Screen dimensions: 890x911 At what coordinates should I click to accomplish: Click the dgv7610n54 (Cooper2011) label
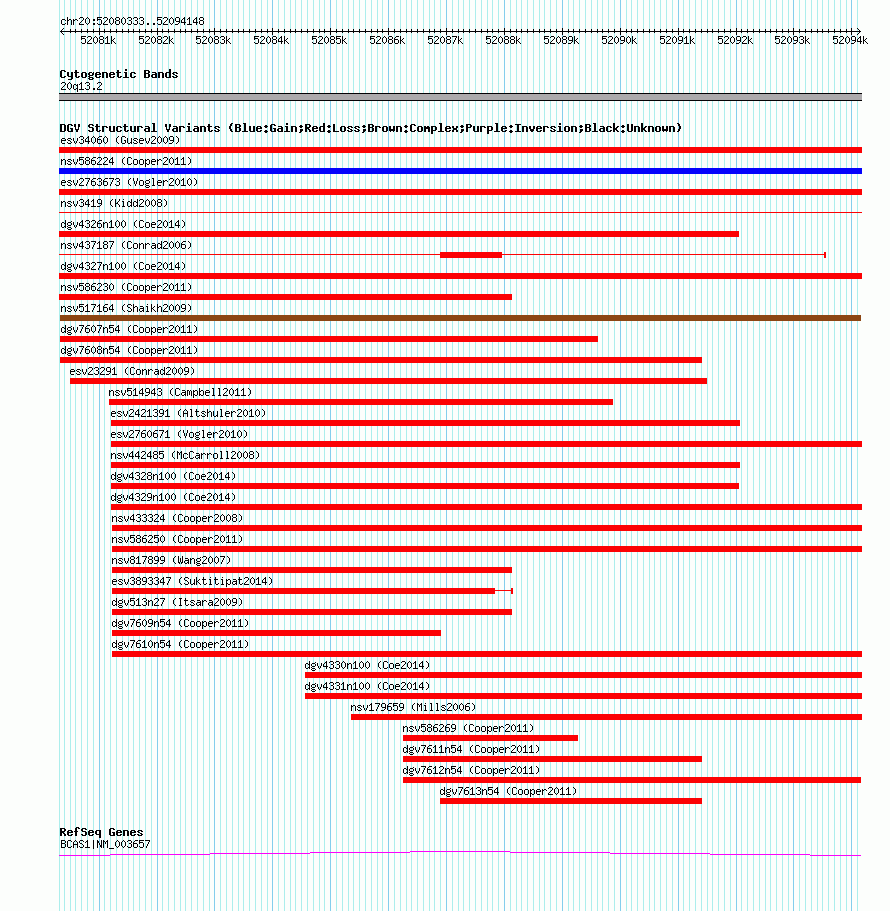coord(180,644)
